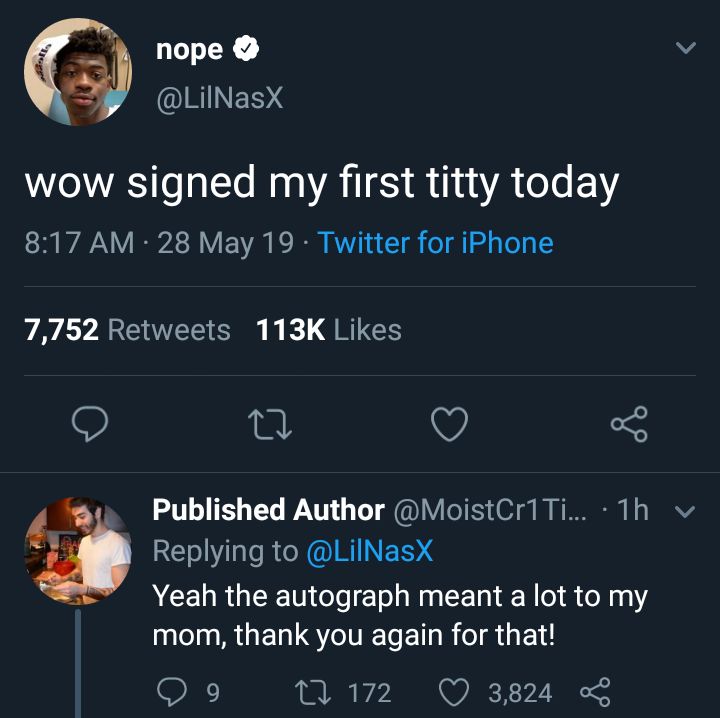Share the Published Author reply
This screenshot has width=720, height=718.
click(x=594, y=692)
